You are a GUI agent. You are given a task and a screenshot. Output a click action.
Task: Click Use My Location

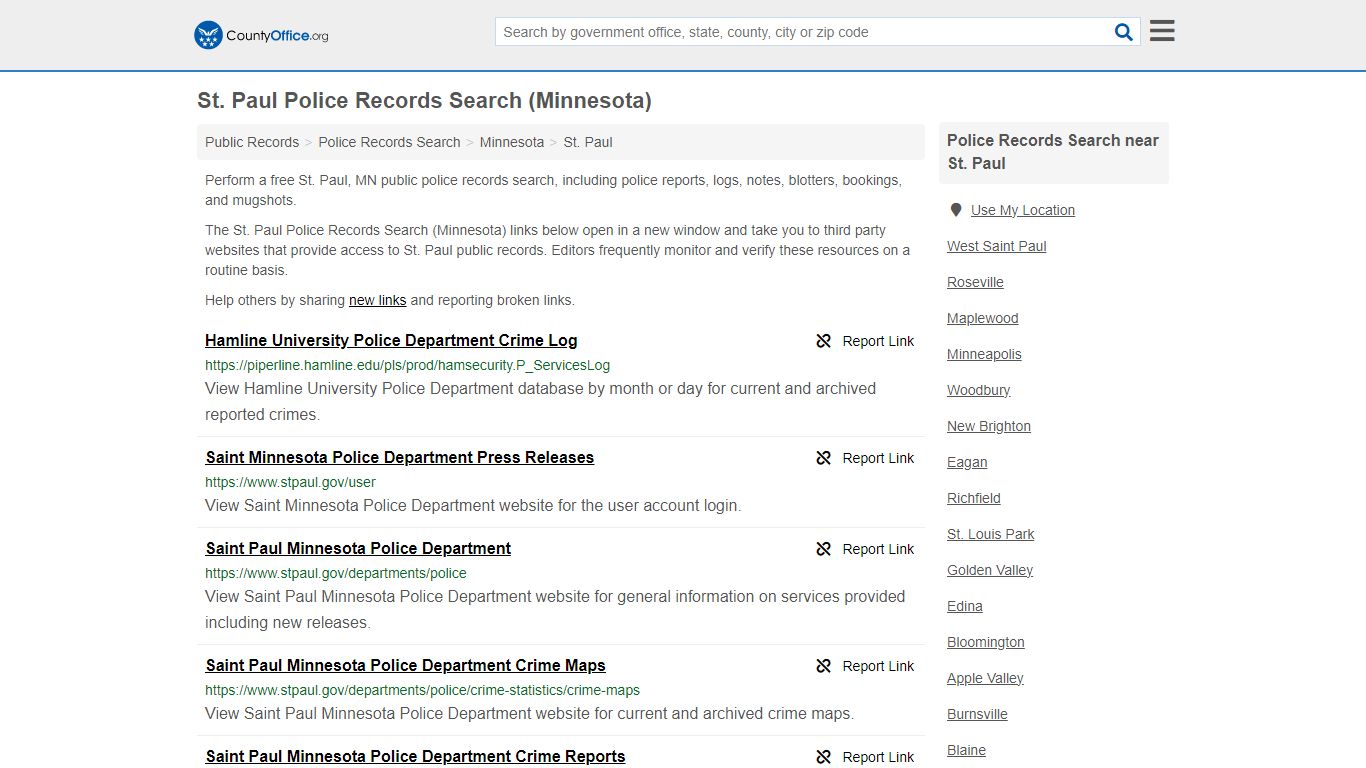(1023, 210)
